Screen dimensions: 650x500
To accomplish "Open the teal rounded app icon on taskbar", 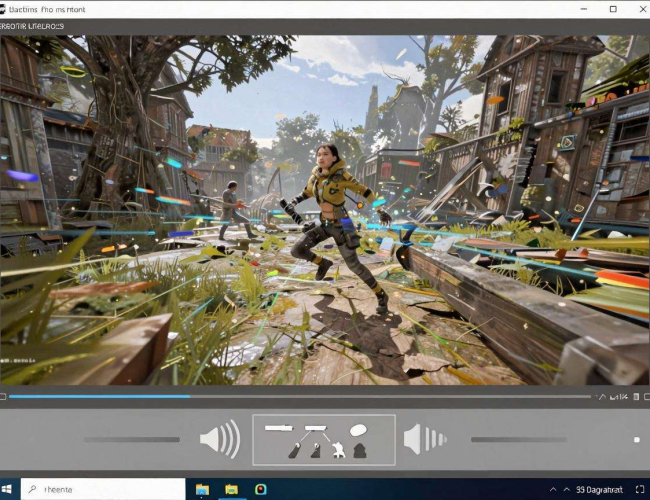I will pos(261,490).
